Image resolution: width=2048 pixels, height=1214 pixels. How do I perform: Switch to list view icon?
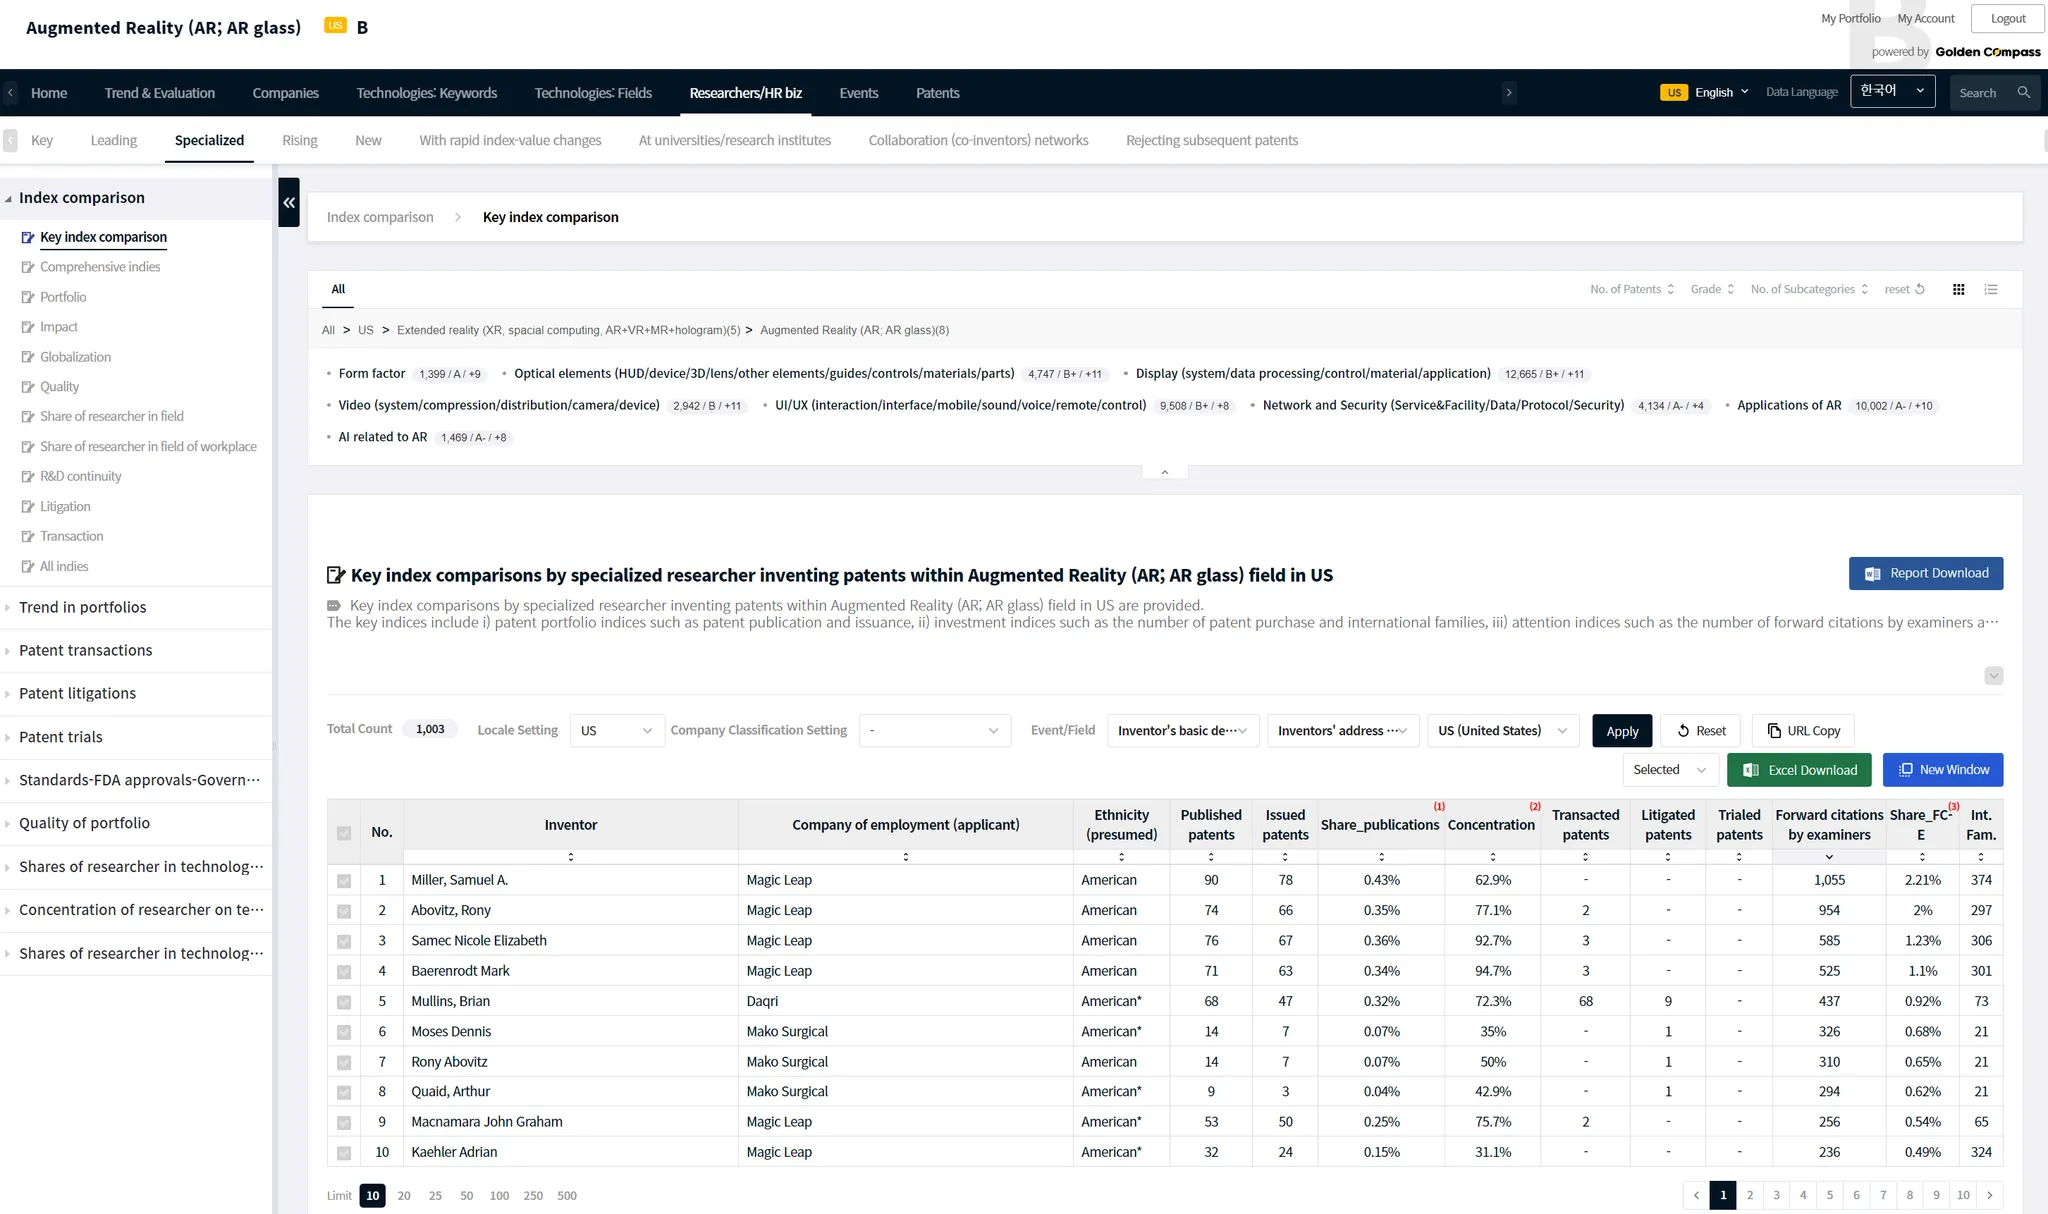1991,290
